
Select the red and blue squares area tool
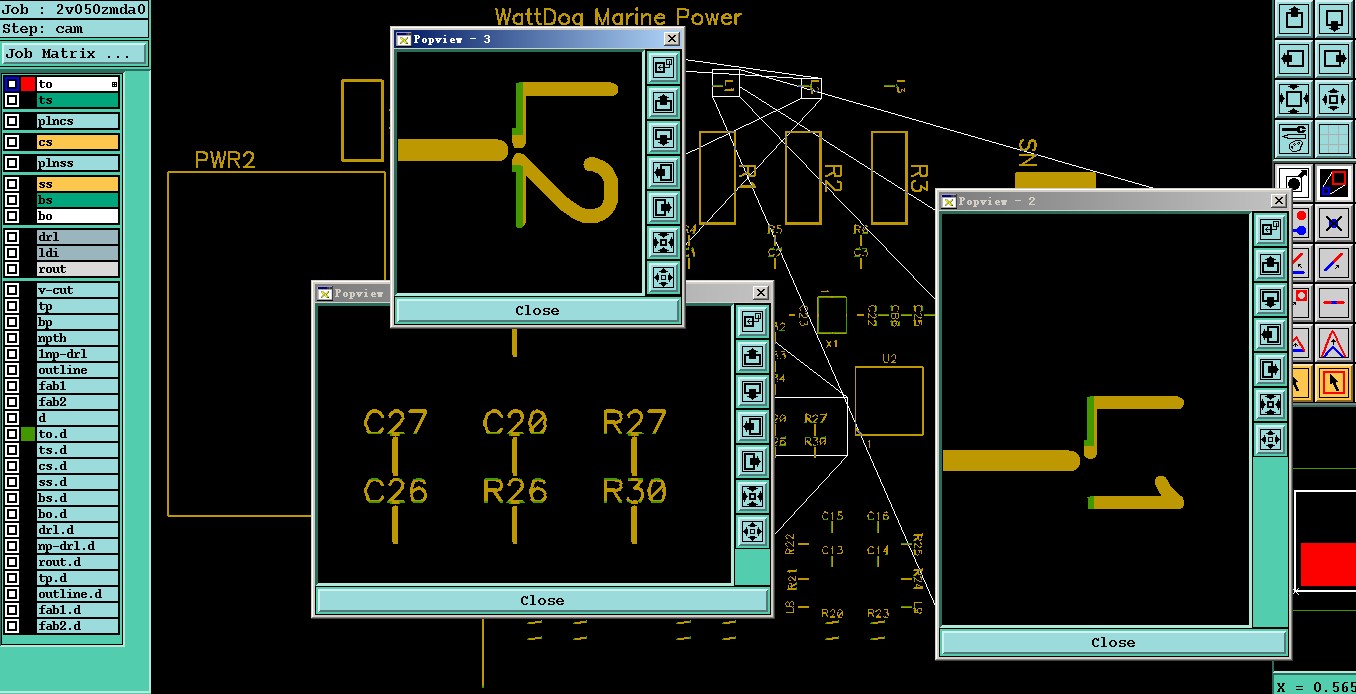coord(1334,182)
